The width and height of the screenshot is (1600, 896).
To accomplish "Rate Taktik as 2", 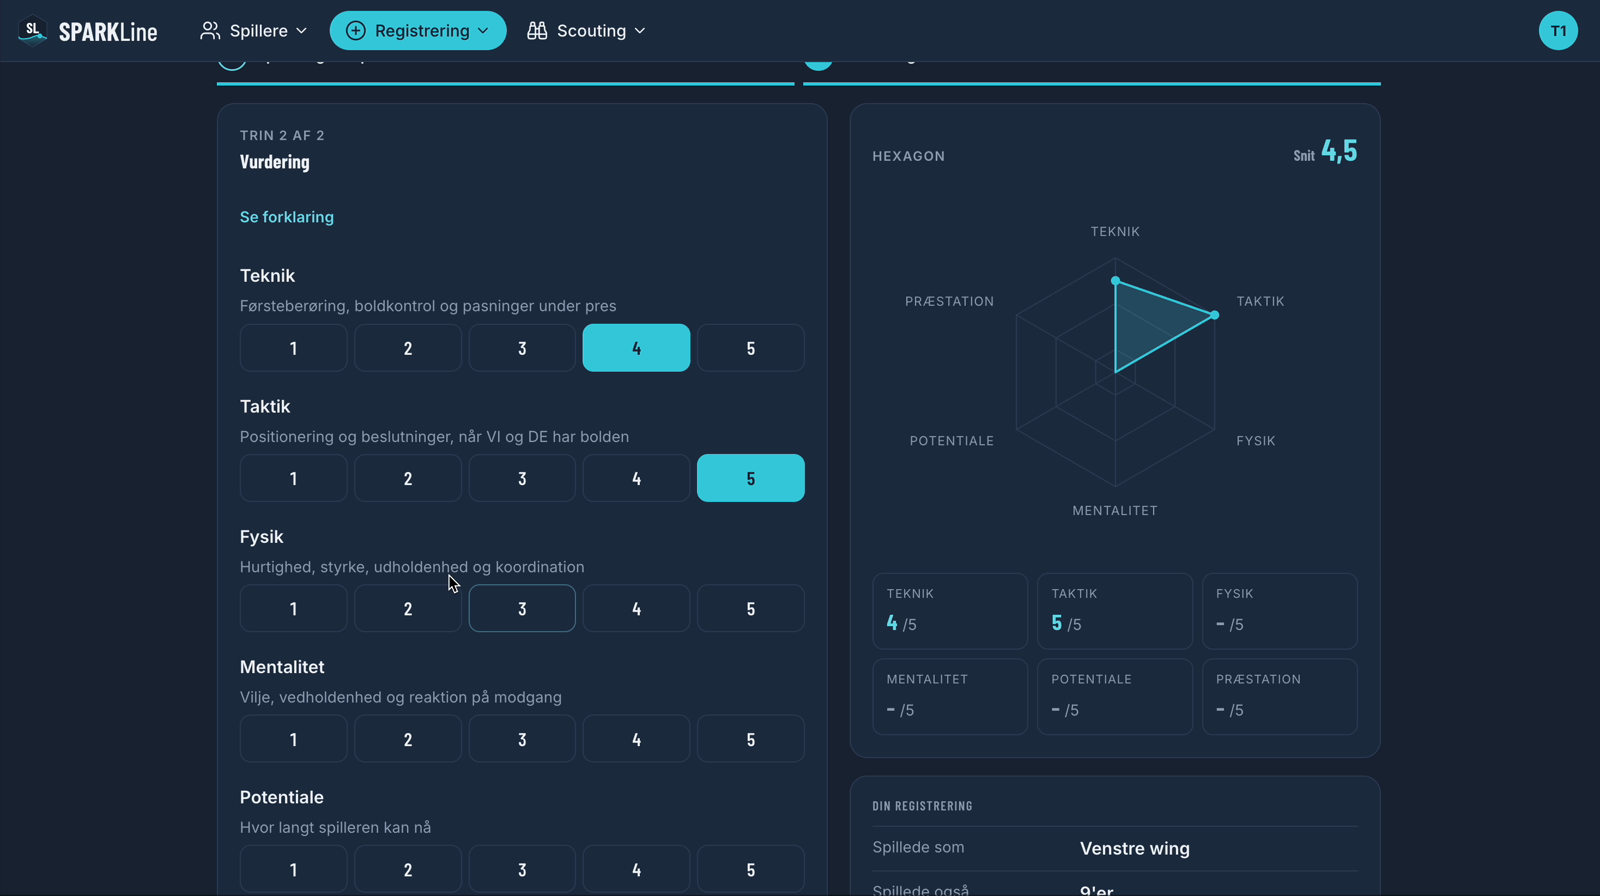I will [x=408, y=478].
